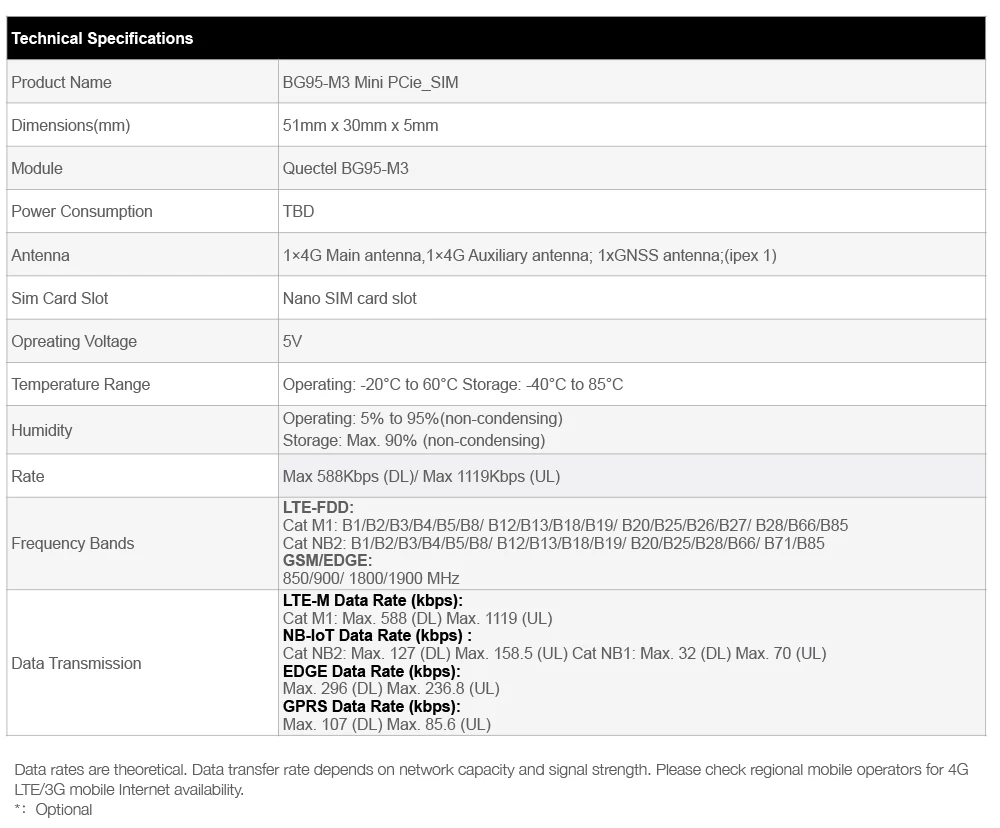Click the *: Optional footnote
The image size is (1000, 828).
point(53,810)
